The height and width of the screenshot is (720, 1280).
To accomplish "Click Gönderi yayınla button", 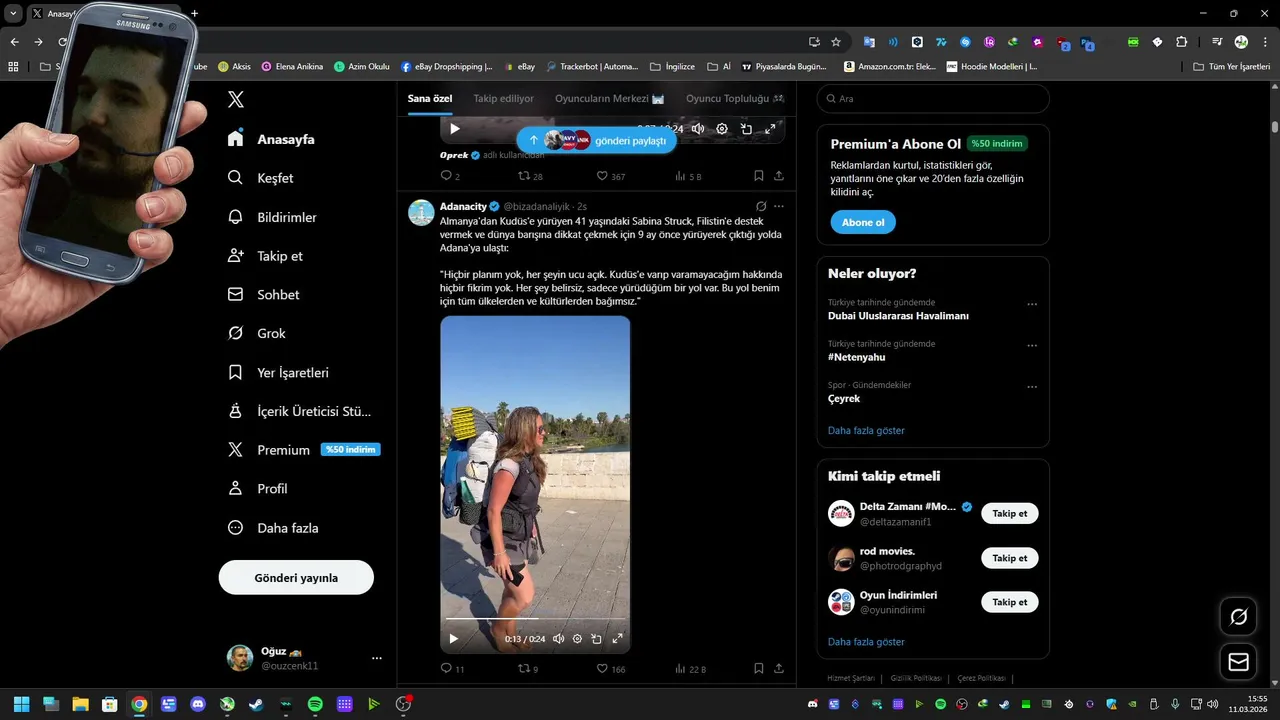I will 296,578.
